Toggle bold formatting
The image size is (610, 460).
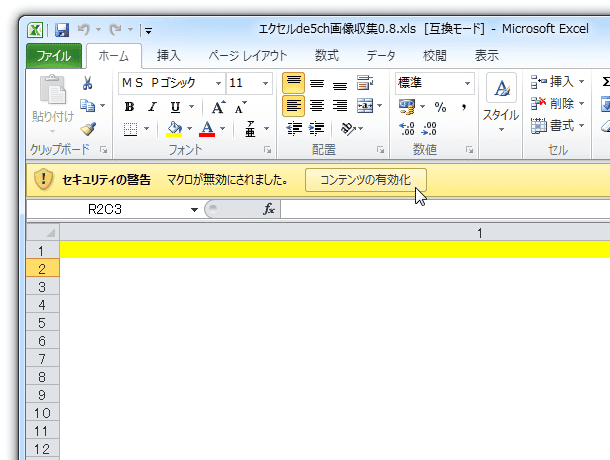(130, 107)
